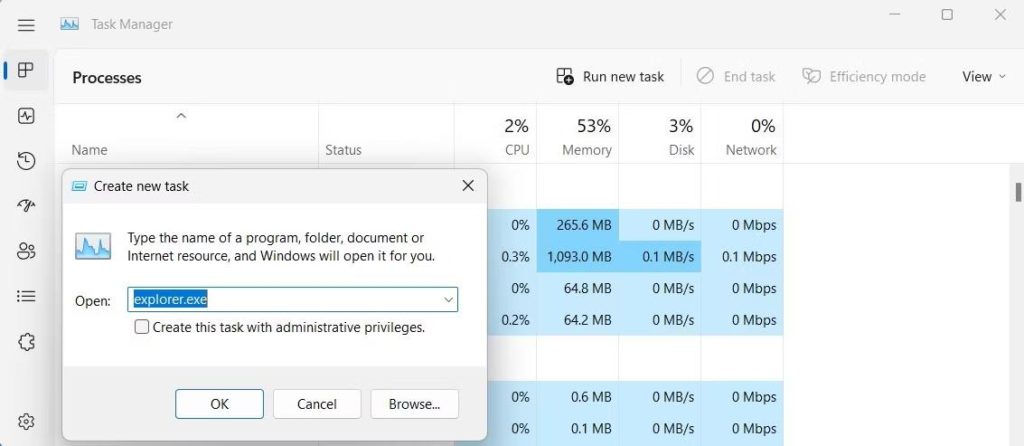
Task: Collapse the sort chevron above Name
Action: (181, 116)
